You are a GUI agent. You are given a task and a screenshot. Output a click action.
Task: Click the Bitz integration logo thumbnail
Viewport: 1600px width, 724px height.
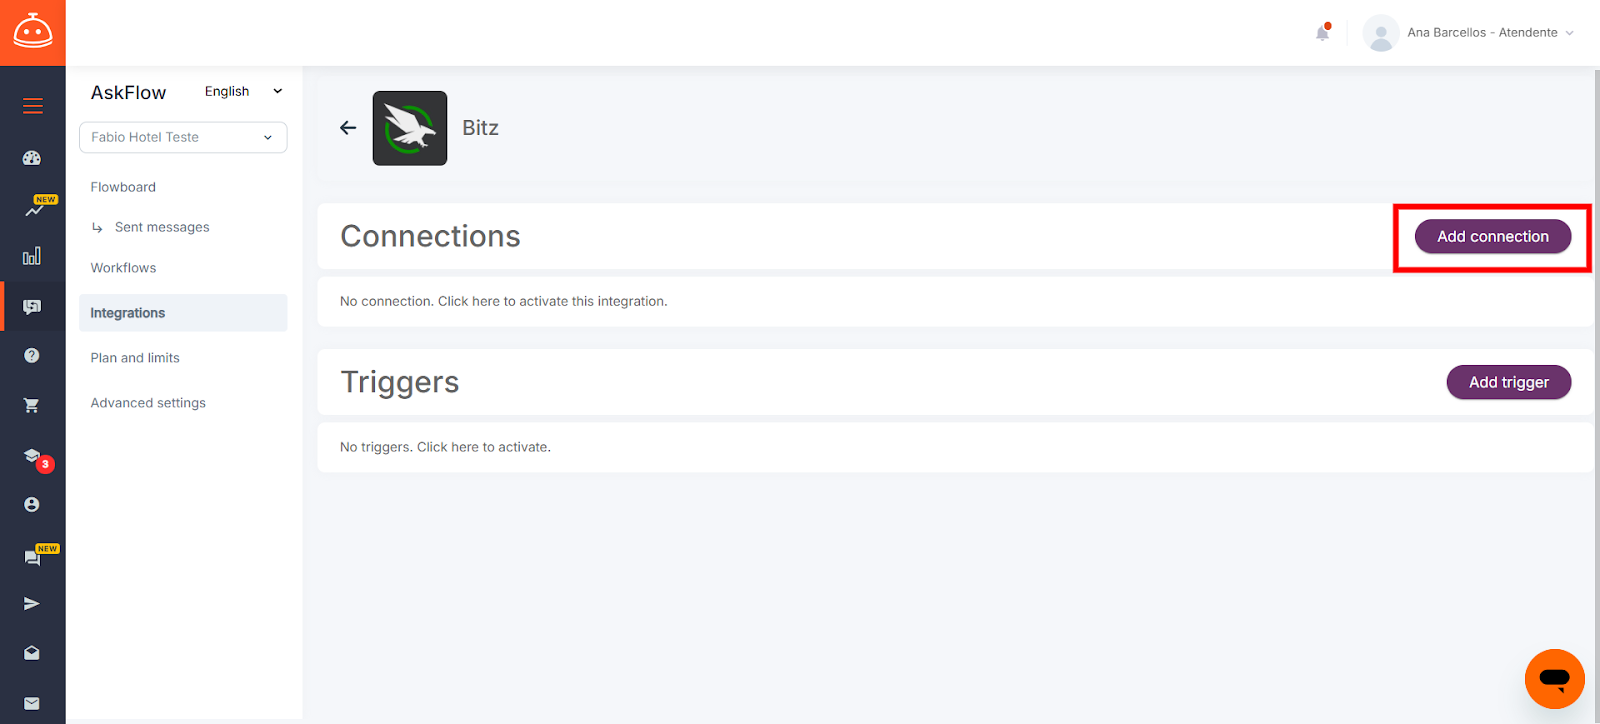[410, 128]
